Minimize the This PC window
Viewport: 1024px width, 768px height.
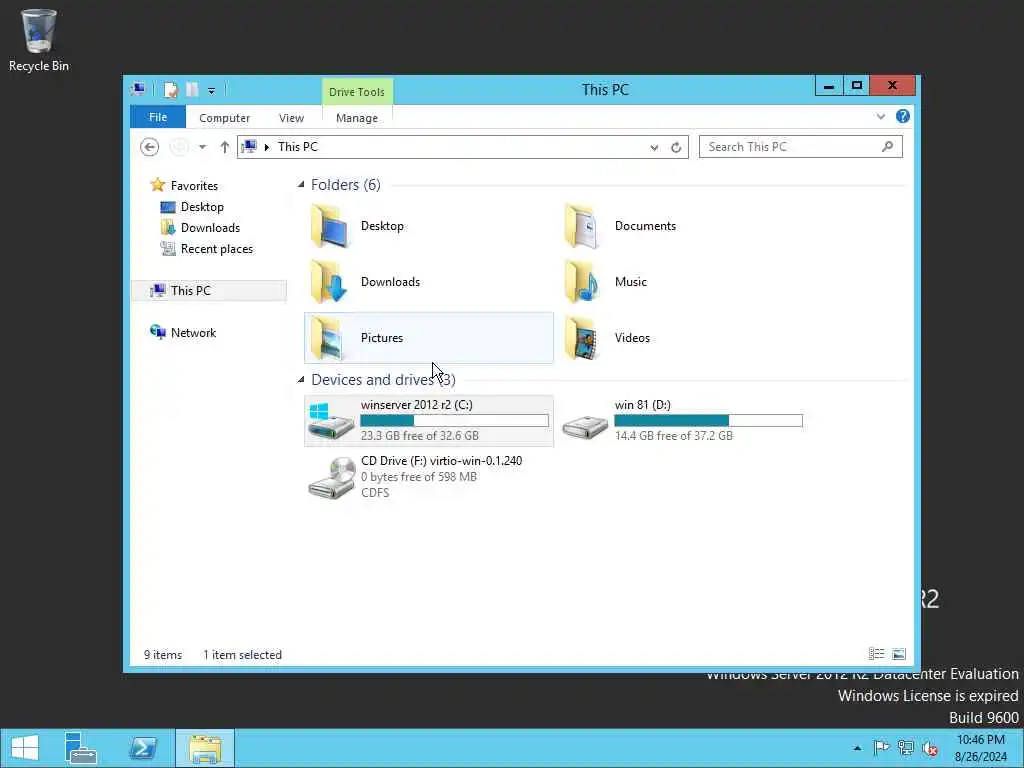pyautogui.click(x=829, y=86)
